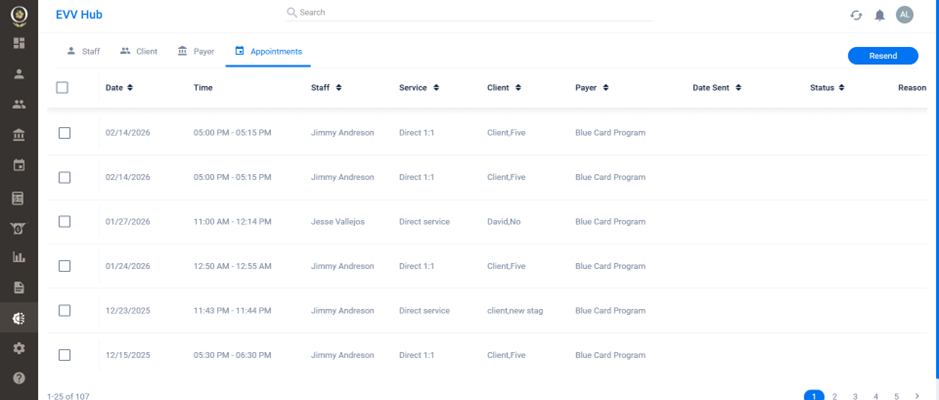Go to page 2 of results
This screenshot has width=939, height=400.
pyautogui.click(x=834, y=396)
